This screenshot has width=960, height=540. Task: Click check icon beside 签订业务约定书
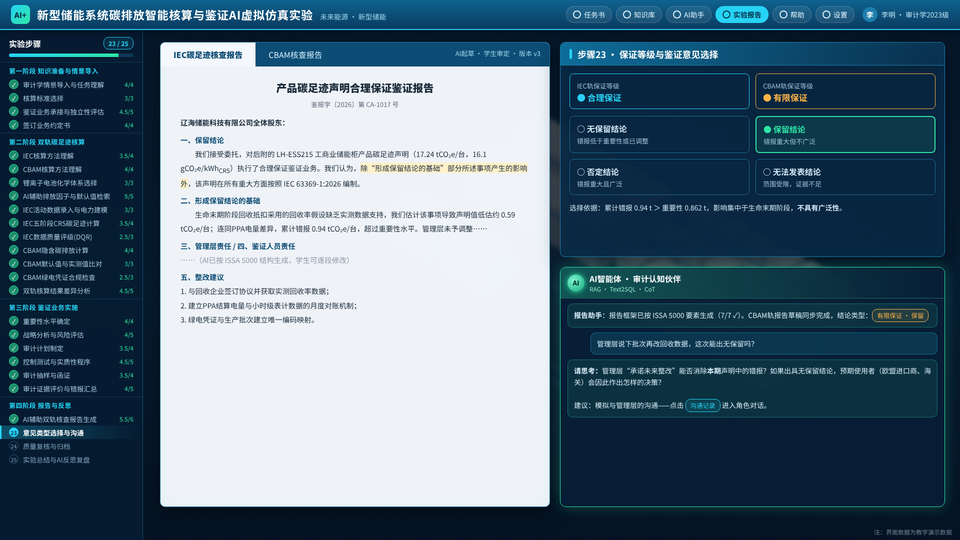pos(13,125)
